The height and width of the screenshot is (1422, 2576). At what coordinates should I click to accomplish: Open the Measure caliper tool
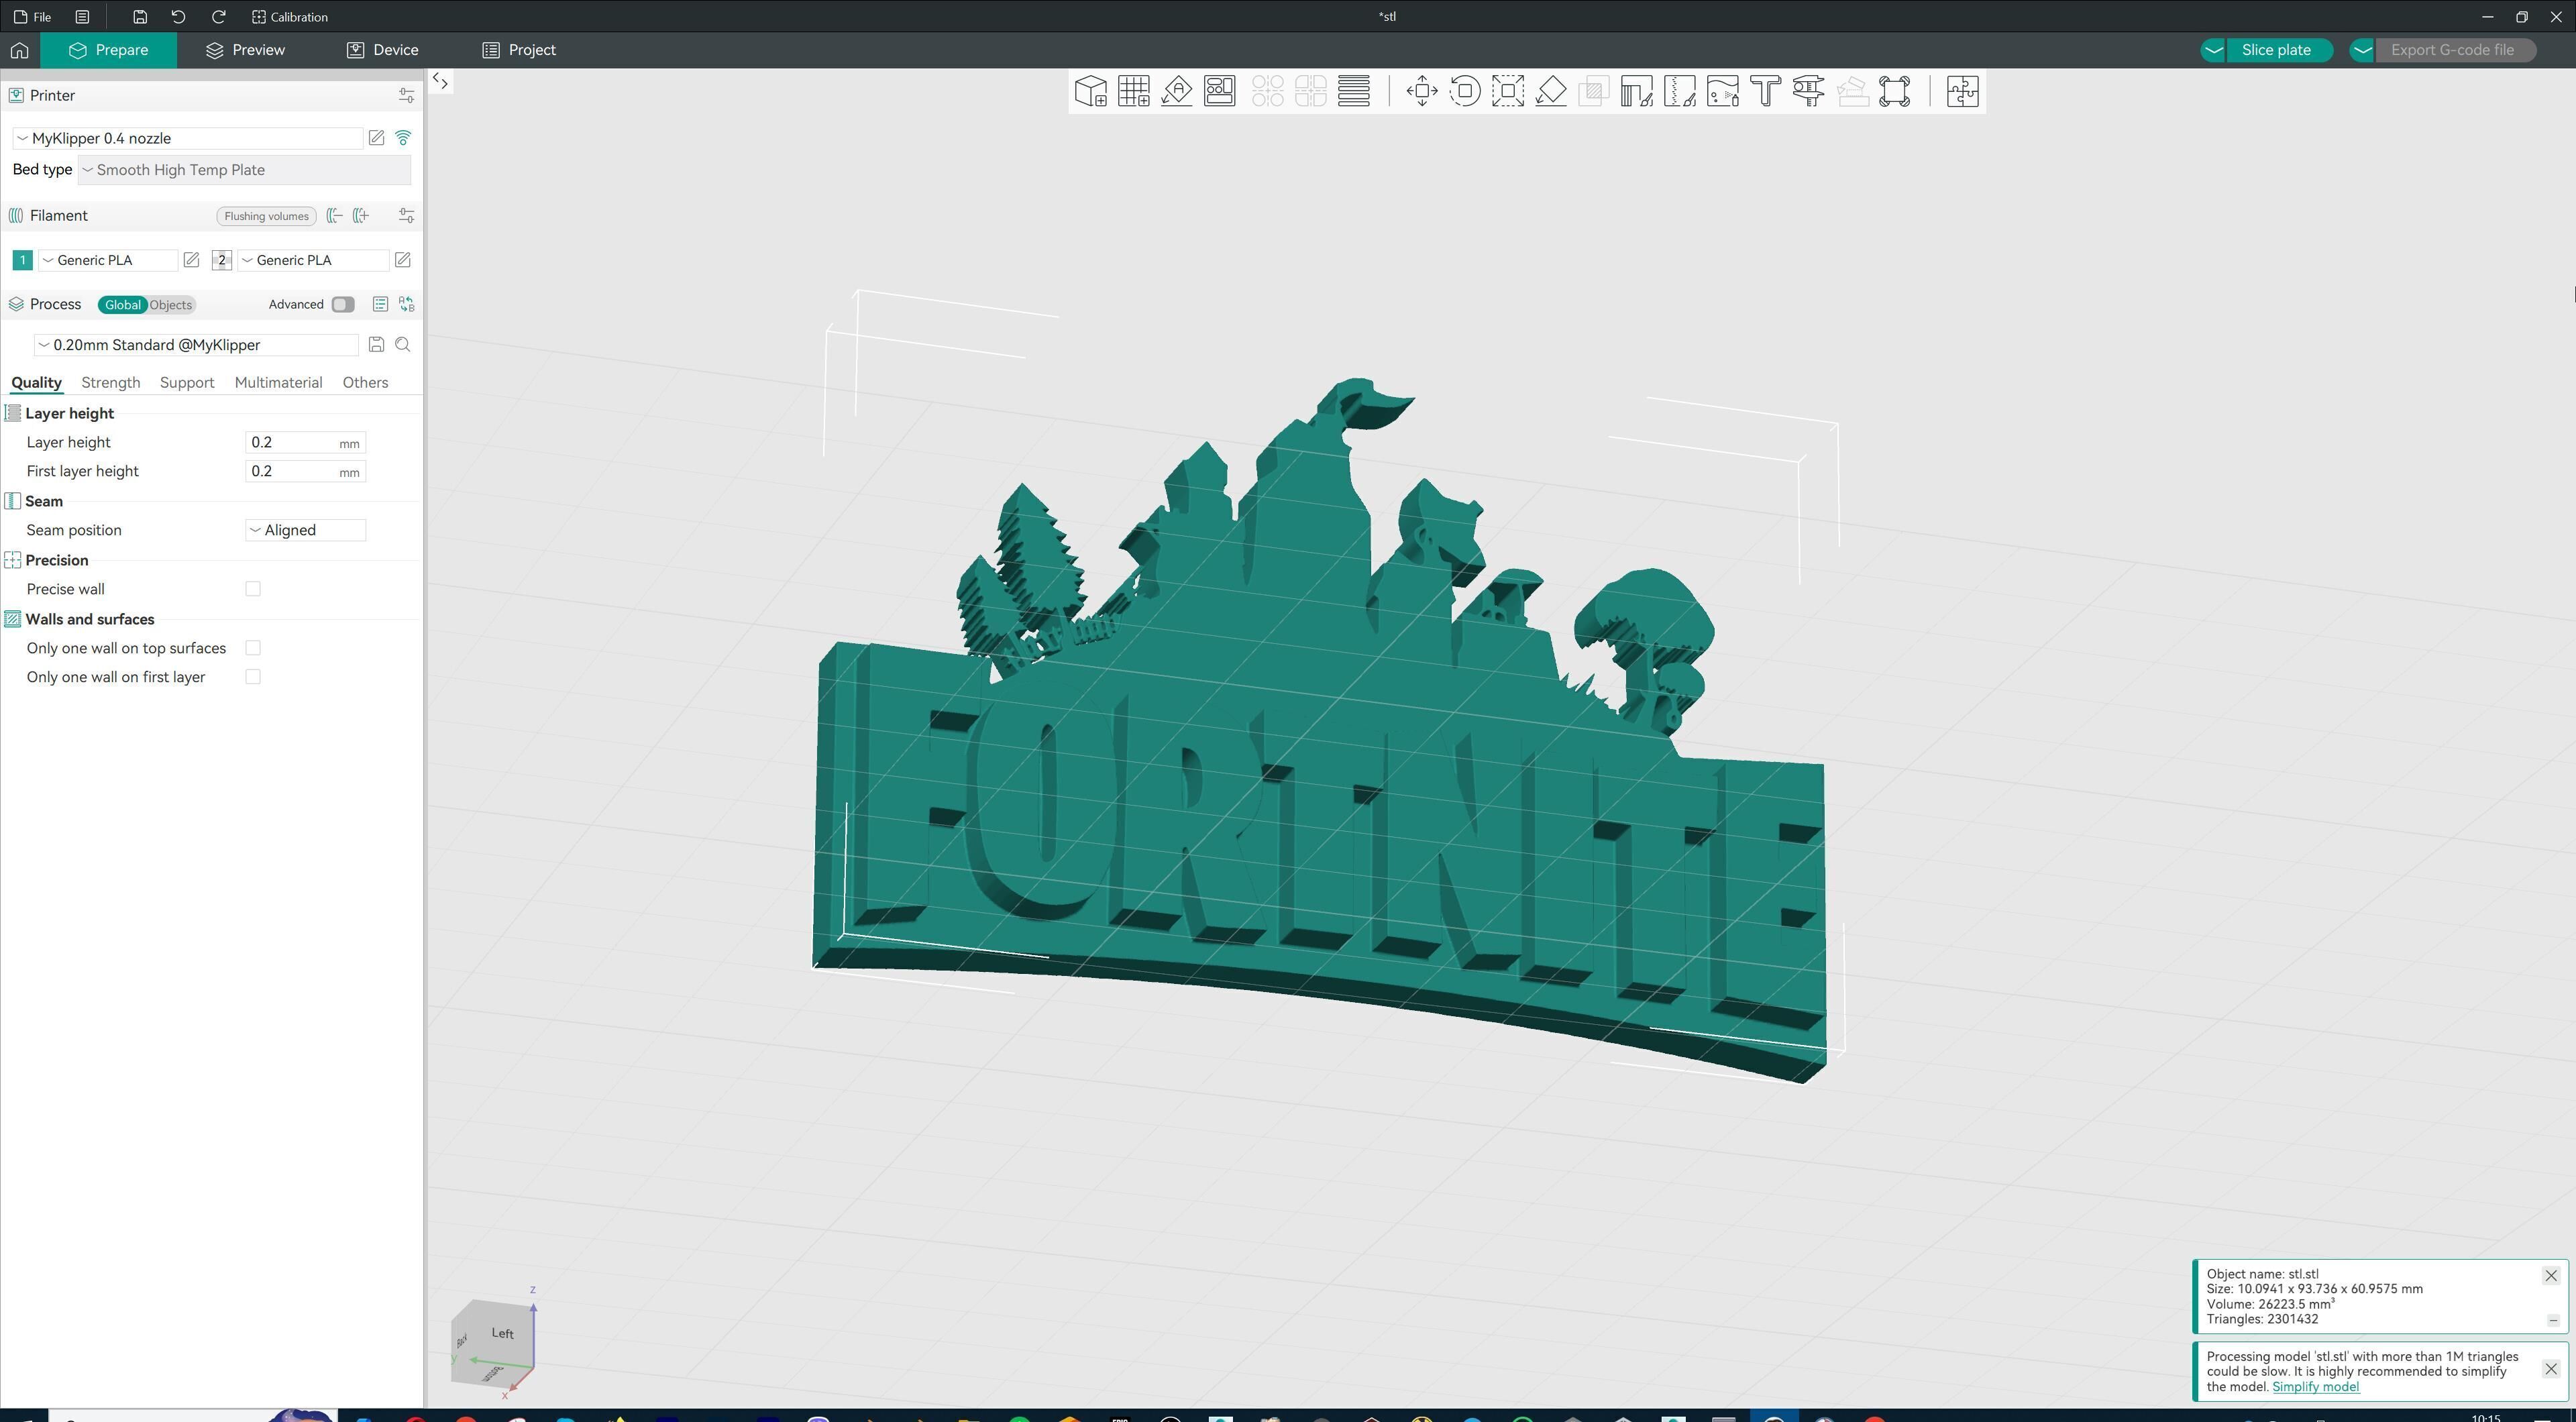coord(1809,91)
